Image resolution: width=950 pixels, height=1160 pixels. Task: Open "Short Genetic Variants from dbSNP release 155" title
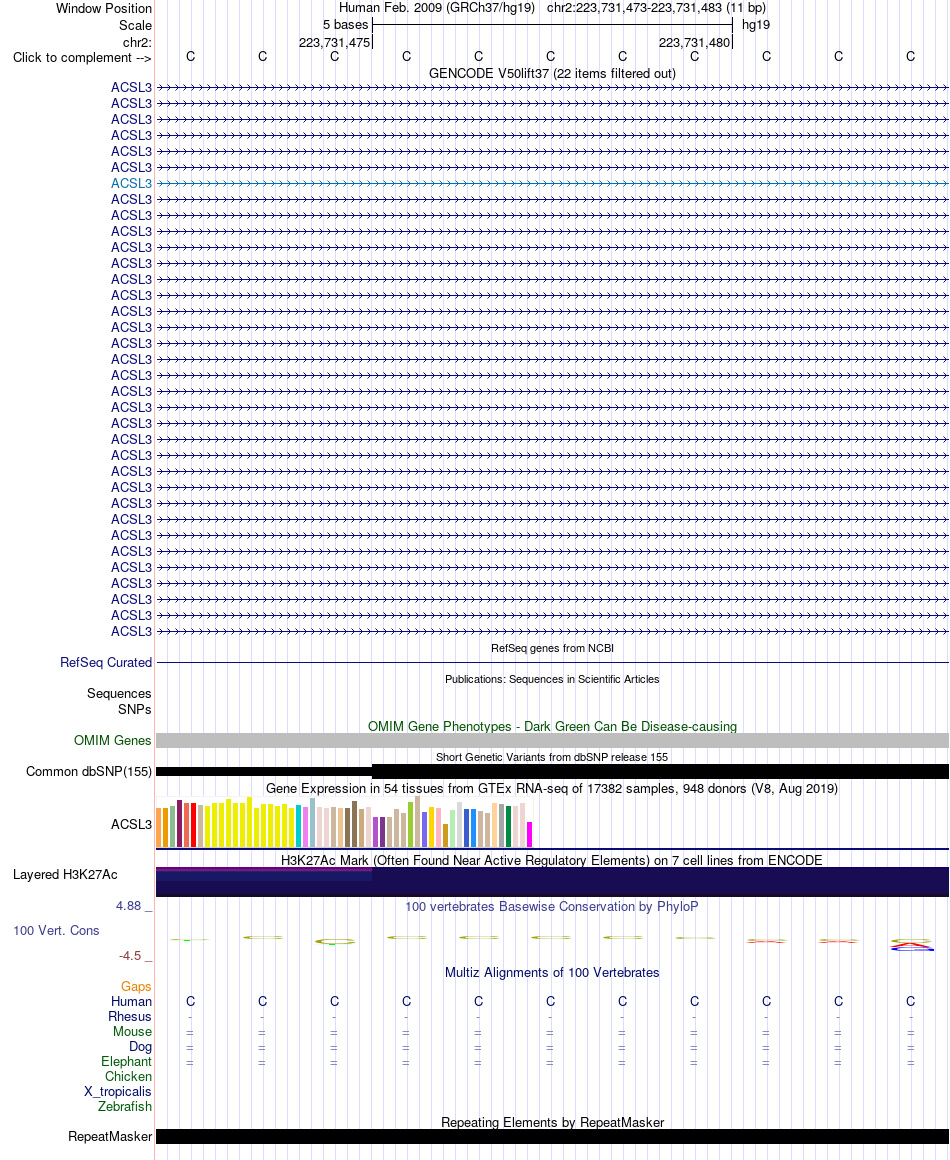(x=552, y=757)
